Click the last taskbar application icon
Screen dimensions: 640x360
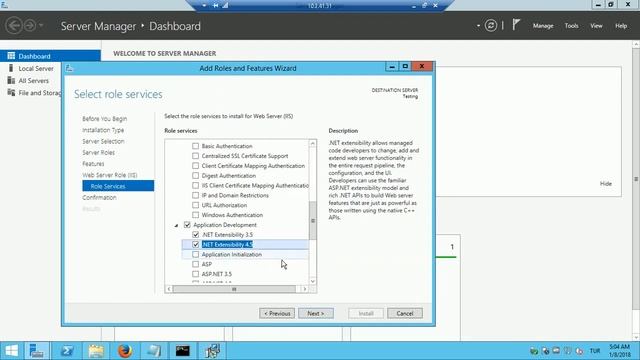click(x=212, y=351)
